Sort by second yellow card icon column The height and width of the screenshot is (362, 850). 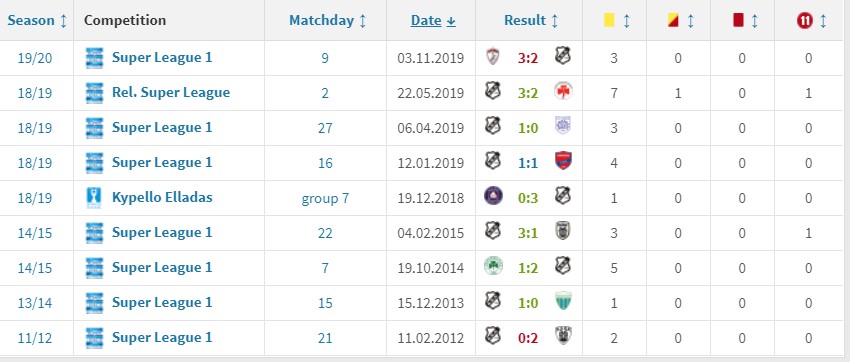point(680,21)
